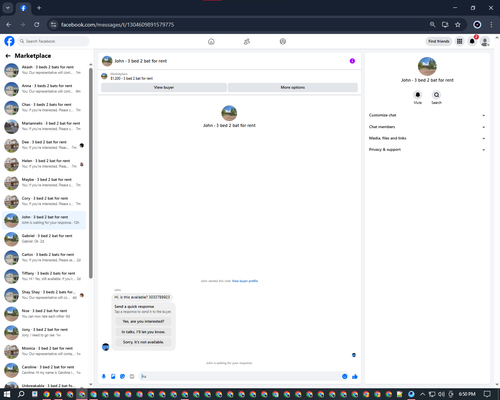Screen dimensions: 500x400
Task: Open the View buyer profile link
Action: (245, 281)
